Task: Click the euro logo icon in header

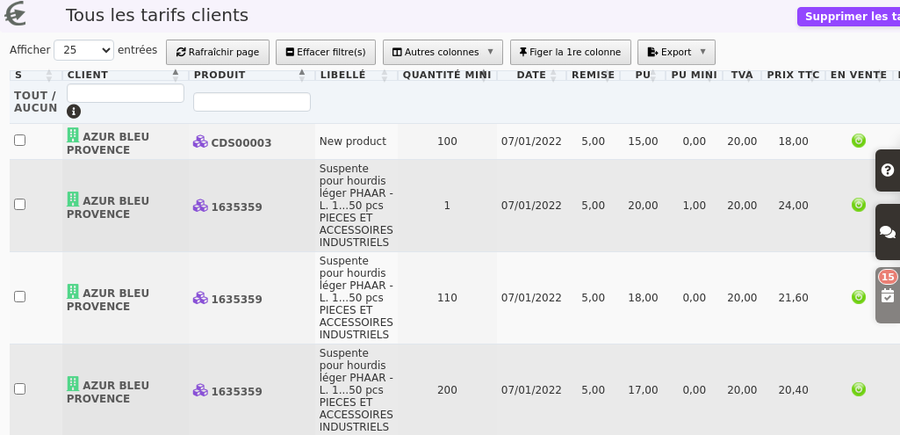Action: [15, 14]
